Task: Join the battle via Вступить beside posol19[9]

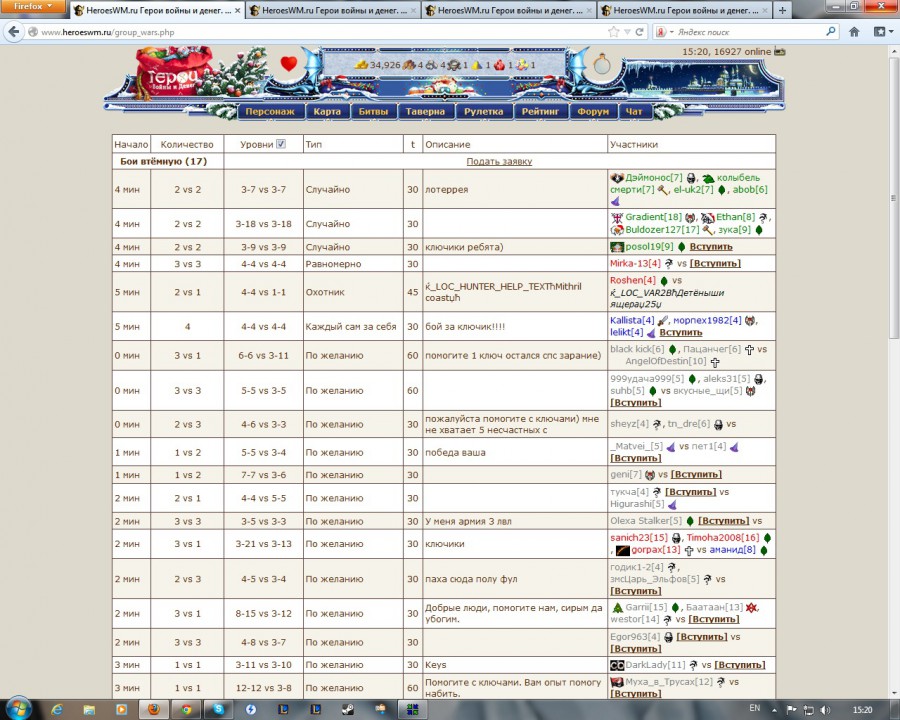Action: 711,246
